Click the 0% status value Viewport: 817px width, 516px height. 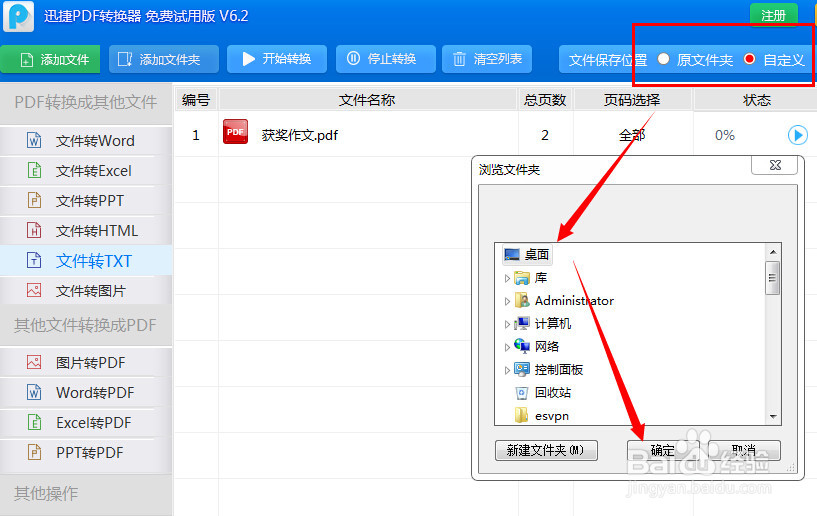tap(725, 136)
